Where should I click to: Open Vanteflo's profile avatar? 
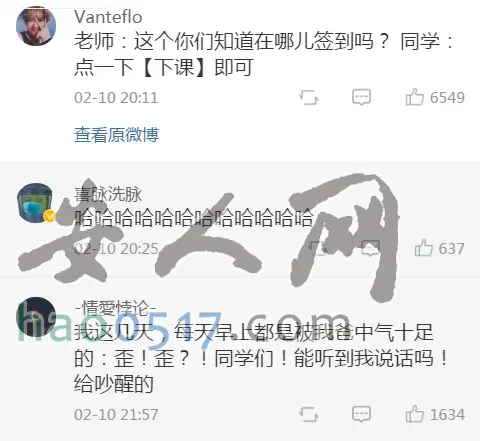(x=36, y=26)
